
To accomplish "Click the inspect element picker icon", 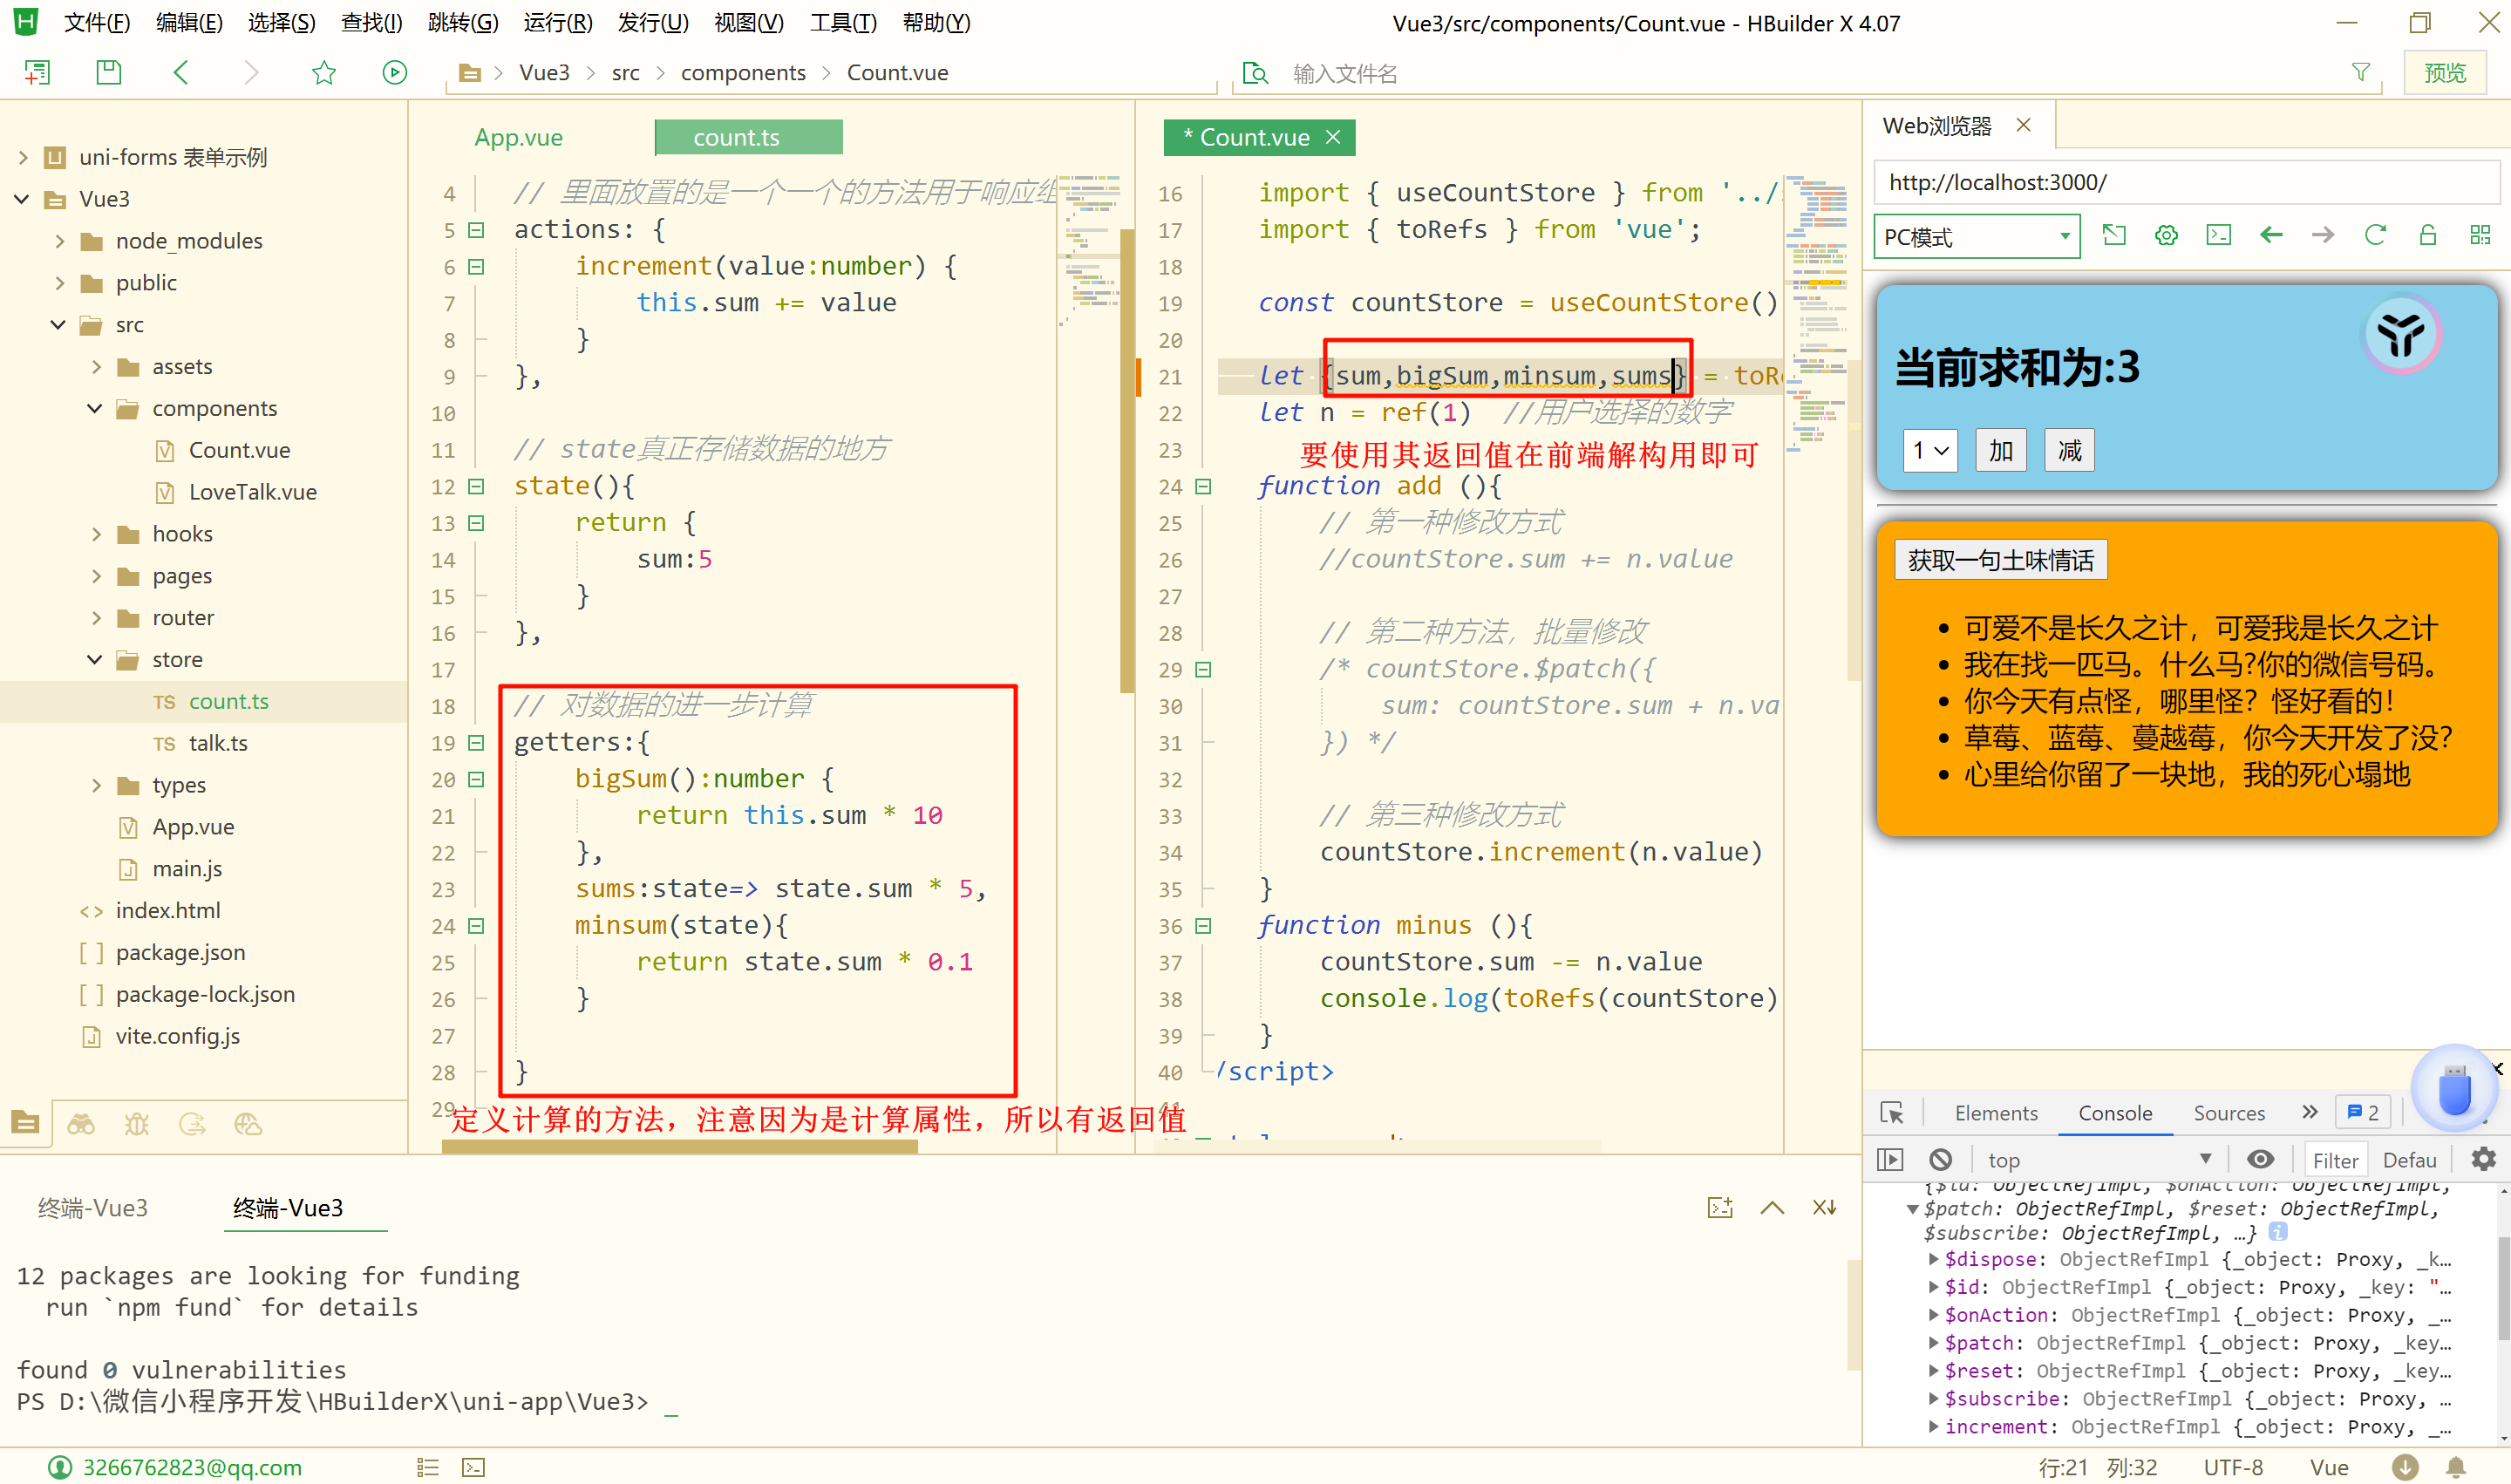I will click(x=1892, y=1113).
